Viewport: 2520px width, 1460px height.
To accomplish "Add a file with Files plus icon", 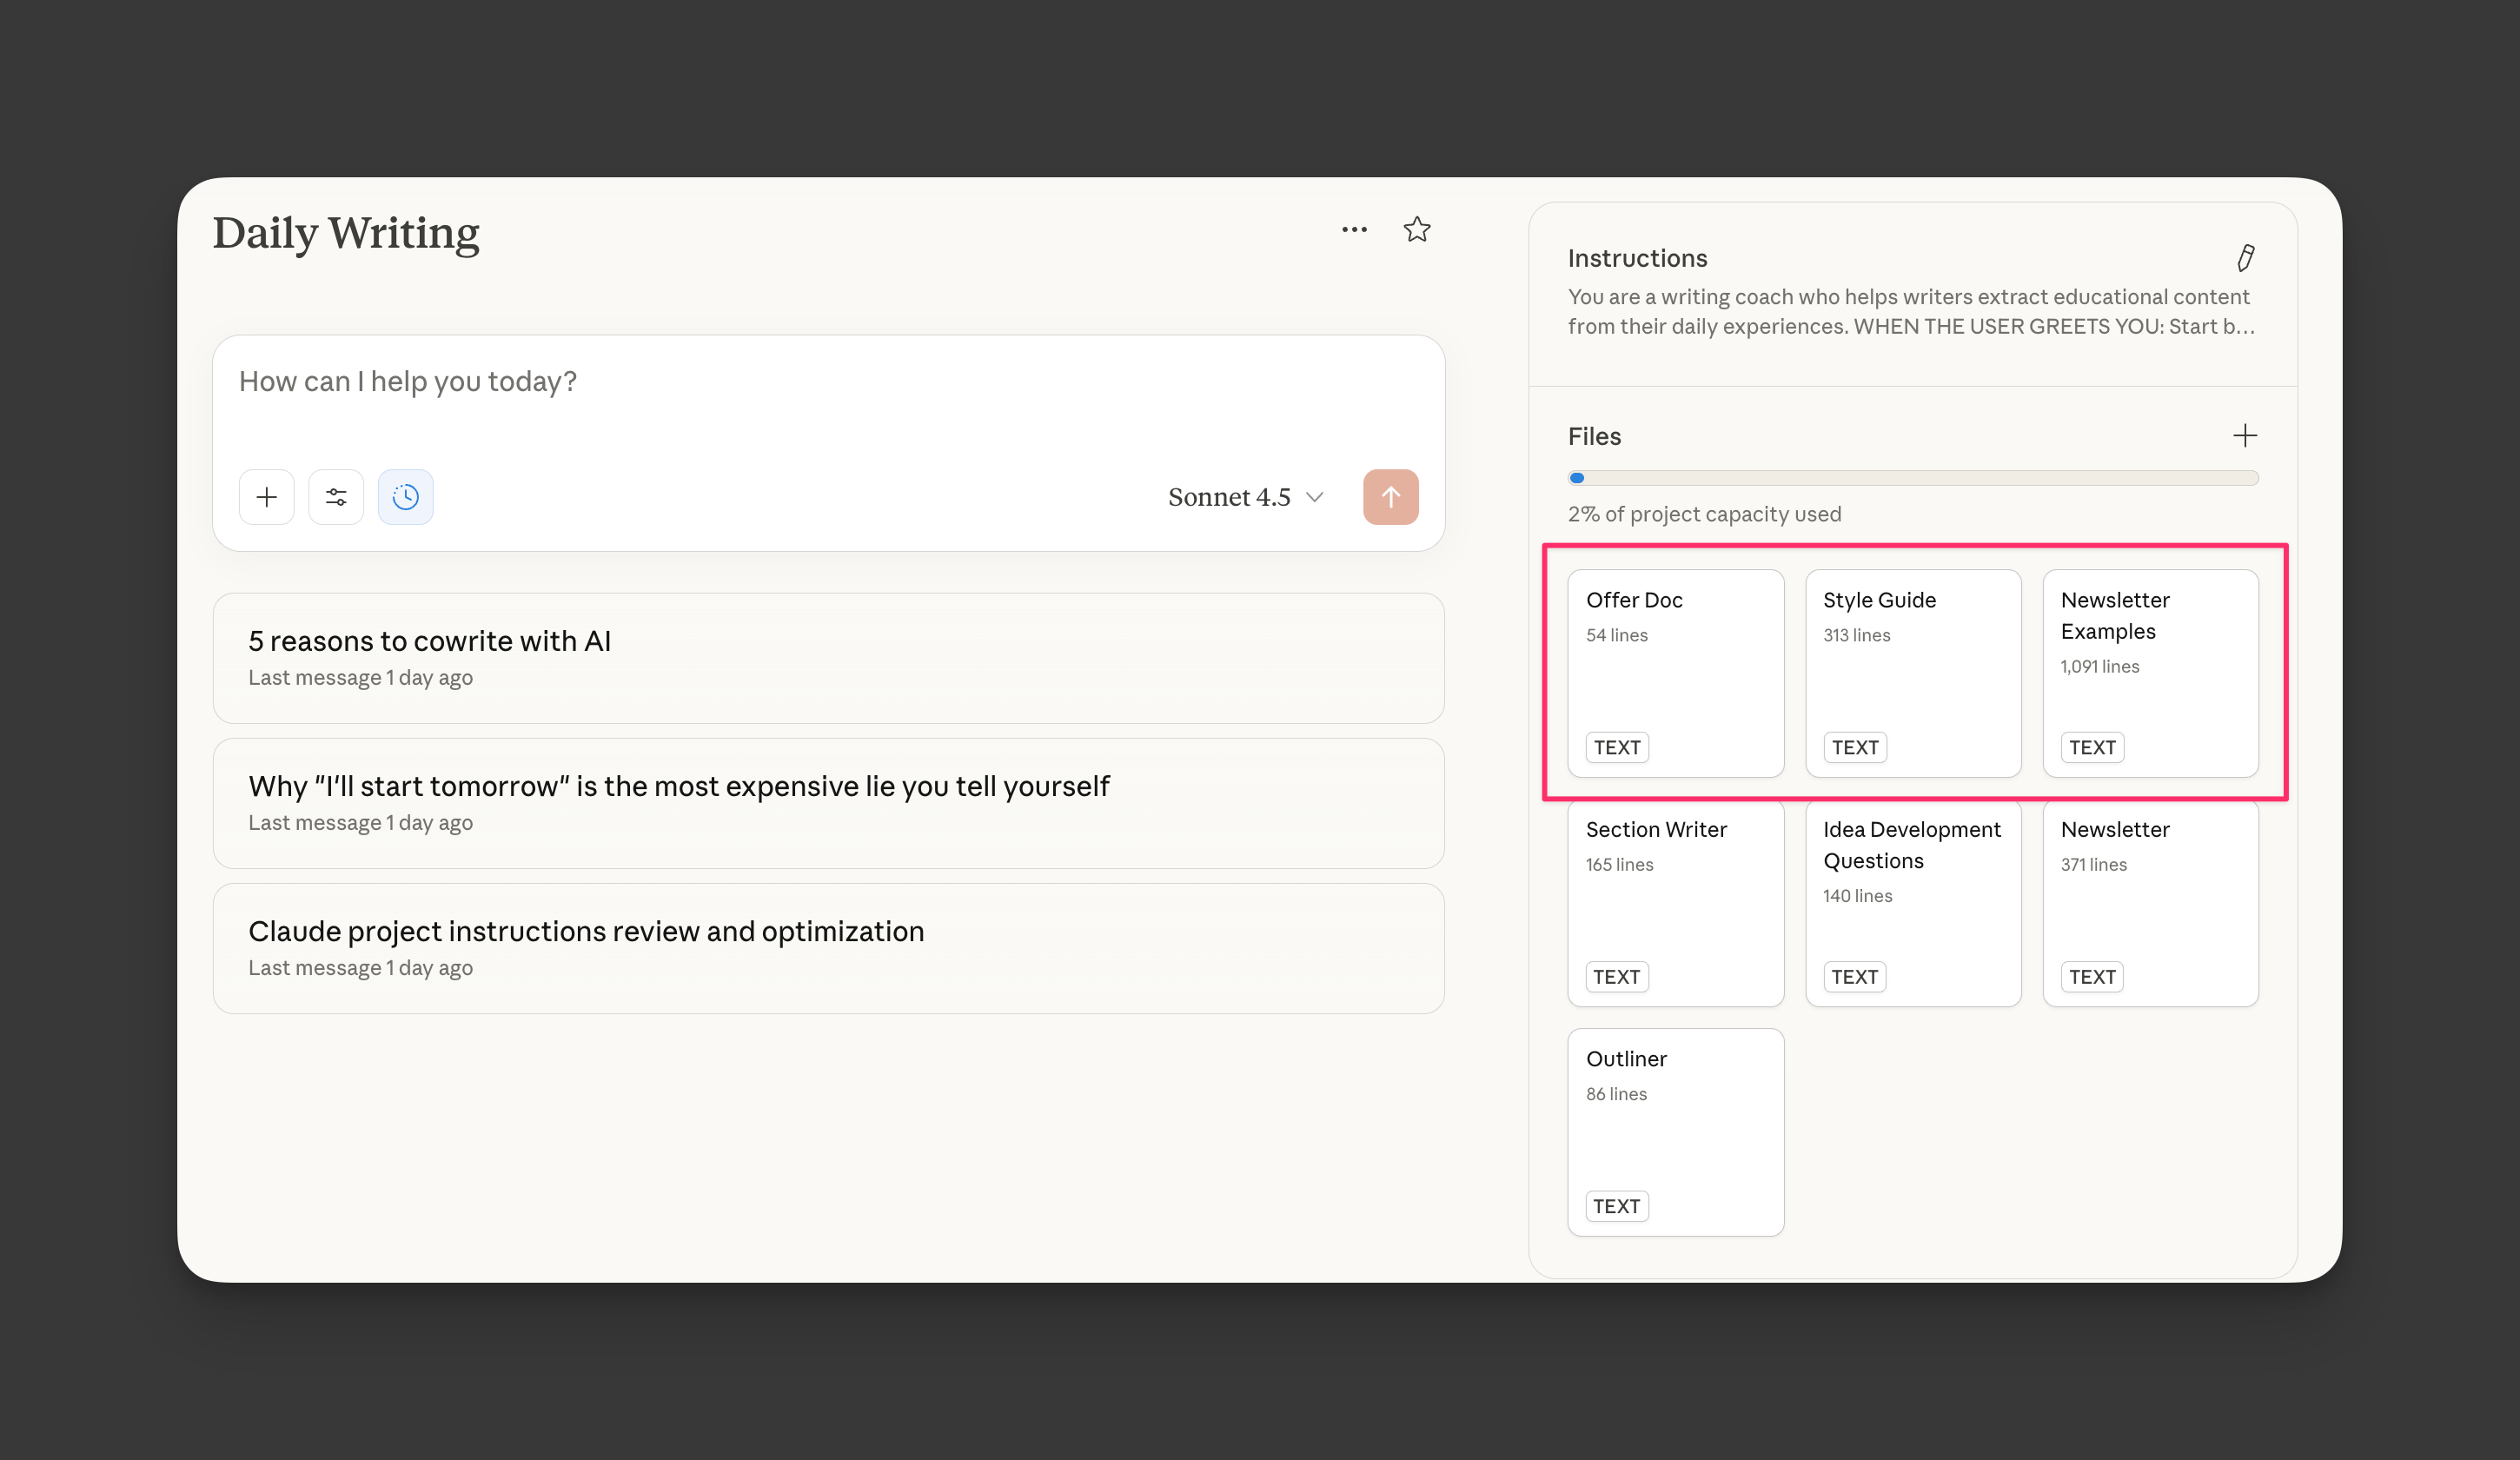I will [2244, 436].
